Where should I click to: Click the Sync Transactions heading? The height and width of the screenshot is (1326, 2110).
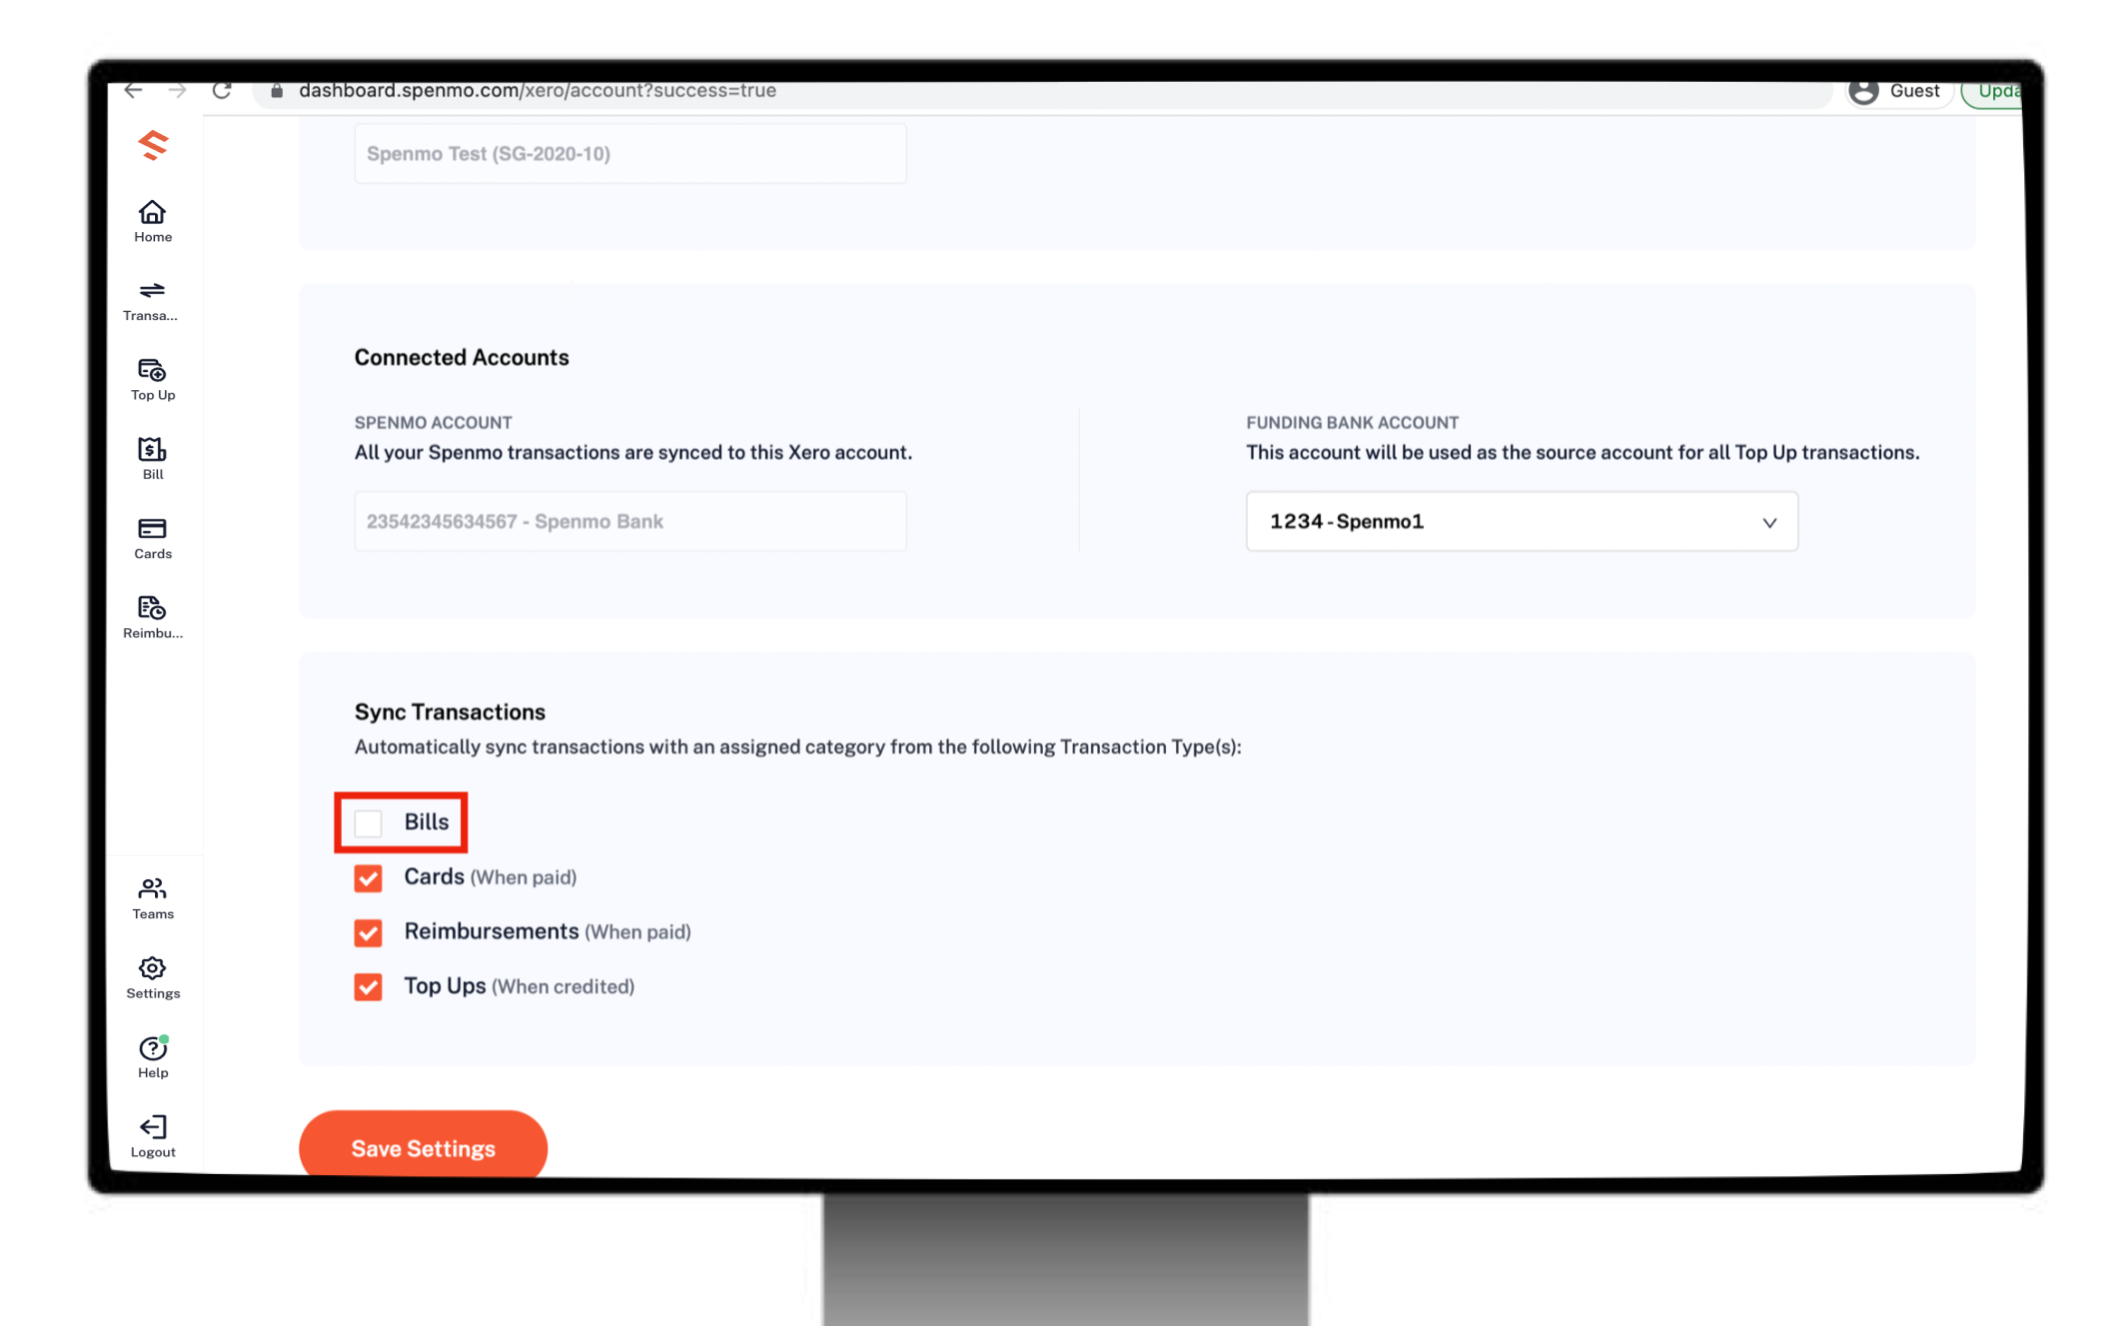tap(450, 712)
